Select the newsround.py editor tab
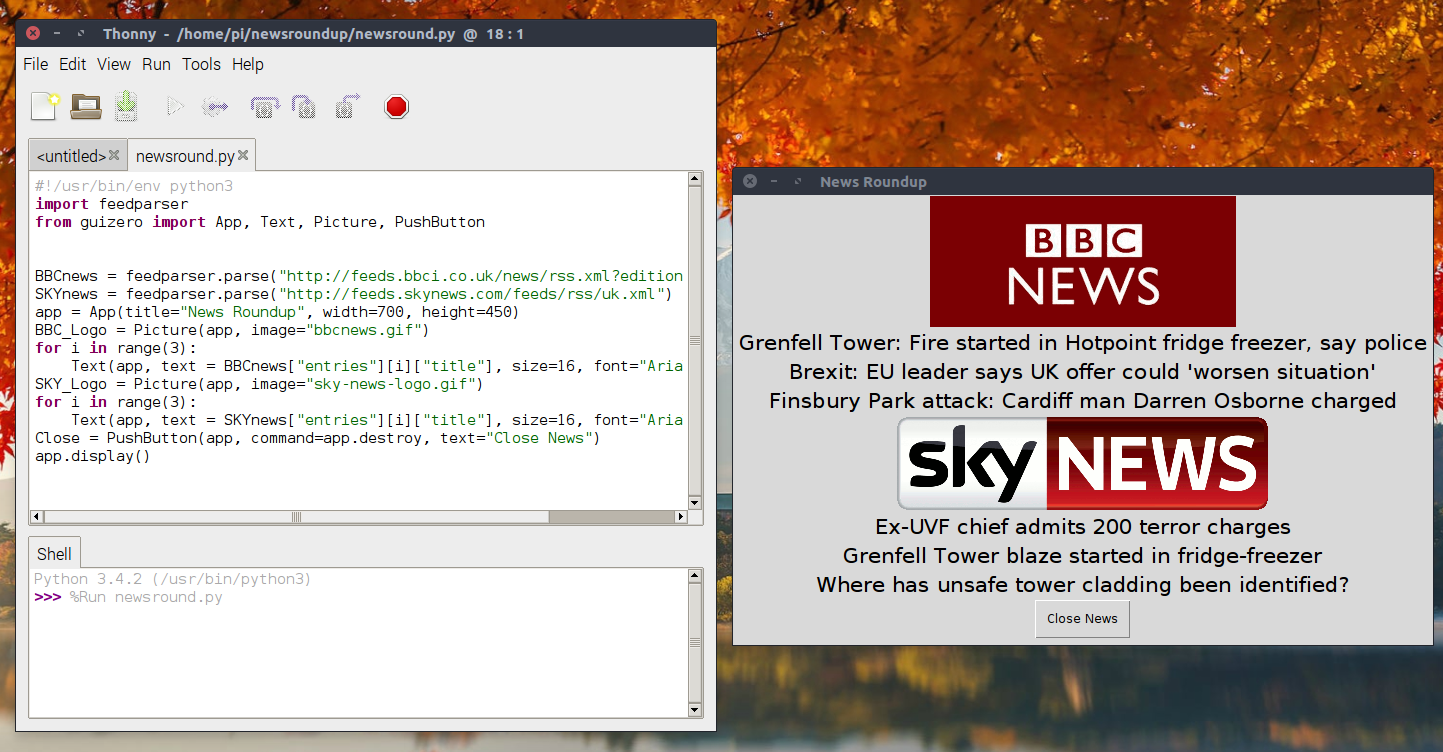 [185, 156]
